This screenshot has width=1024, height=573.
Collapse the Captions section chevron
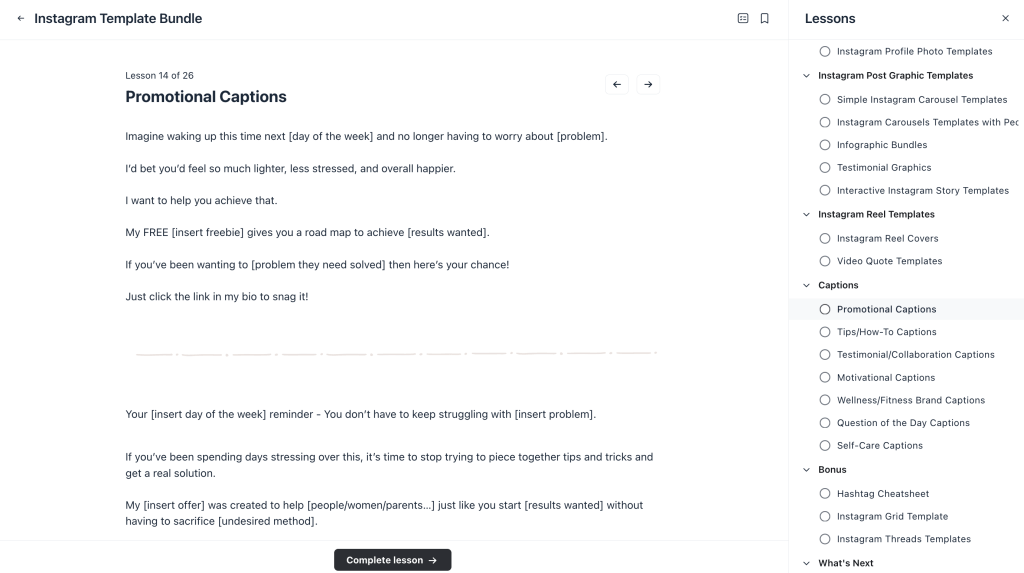[x=806, y=285]
